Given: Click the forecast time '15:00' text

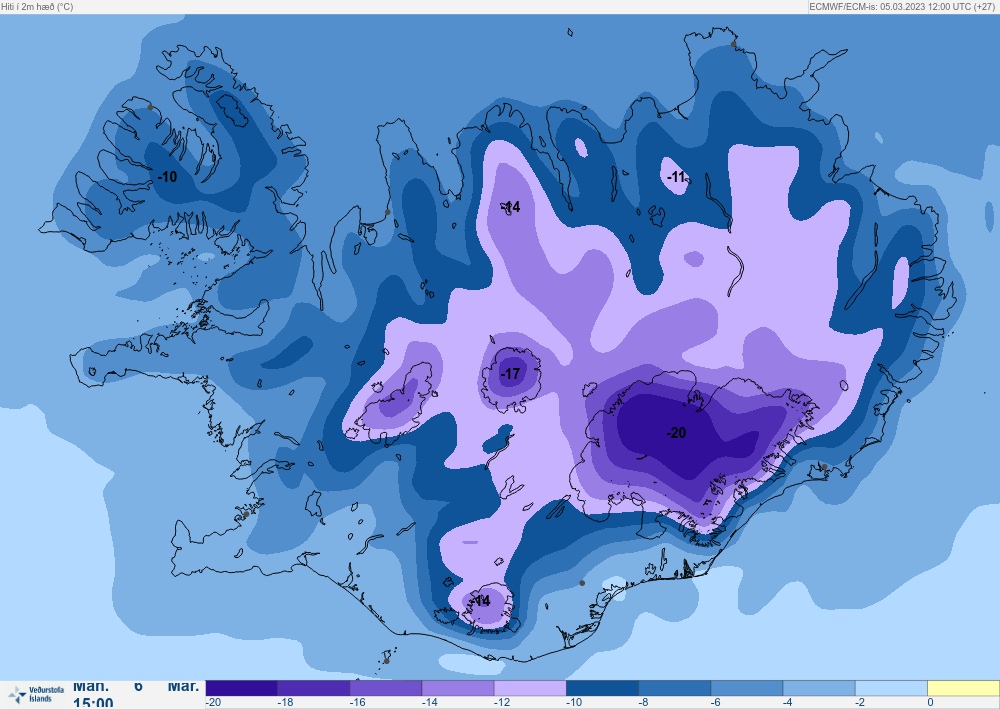Looking at the screenshot, I should pos(93,703).
